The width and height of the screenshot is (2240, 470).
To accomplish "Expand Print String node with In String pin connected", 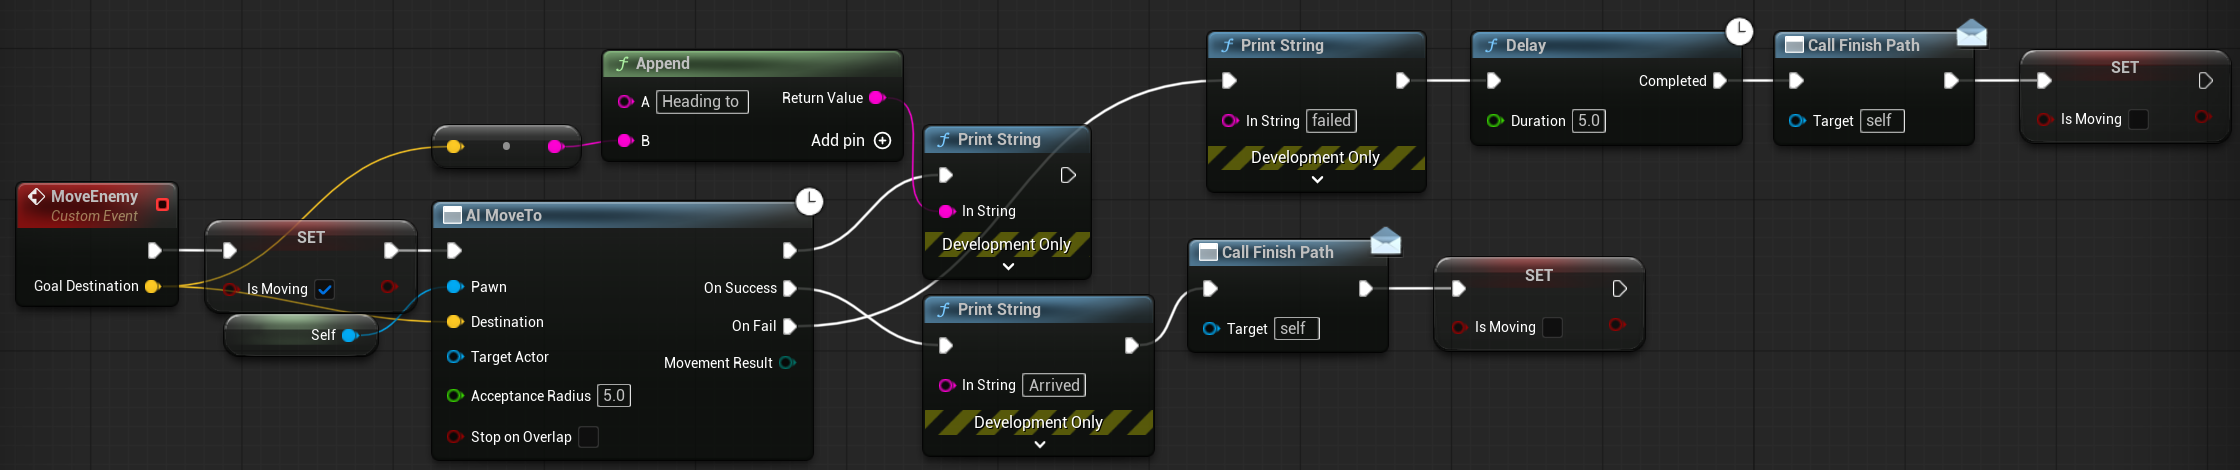I will pos(1008,267).
